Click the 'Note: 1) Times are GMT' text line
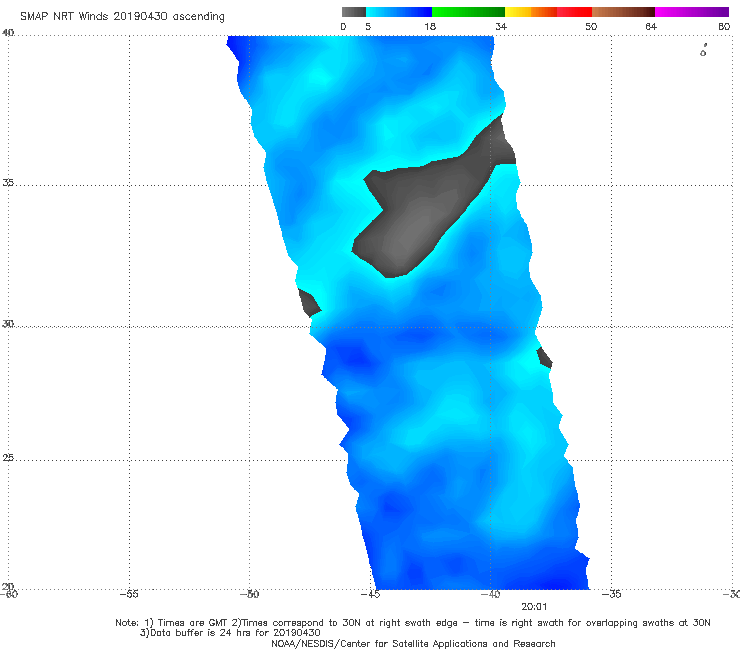Viewport: 740px width, 650px height. 412,623
